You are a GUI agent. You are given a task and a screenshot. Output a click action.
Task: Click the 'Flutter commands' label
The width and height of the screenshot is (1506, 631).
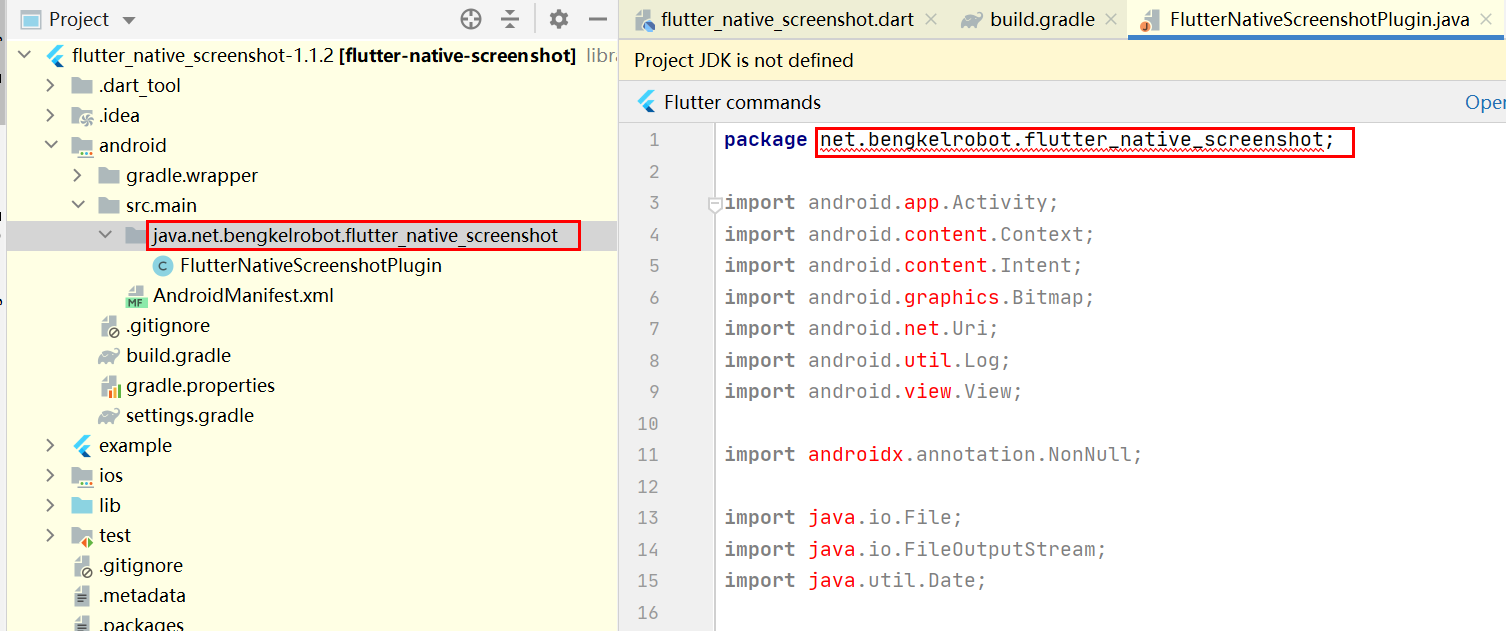(742, 102)
